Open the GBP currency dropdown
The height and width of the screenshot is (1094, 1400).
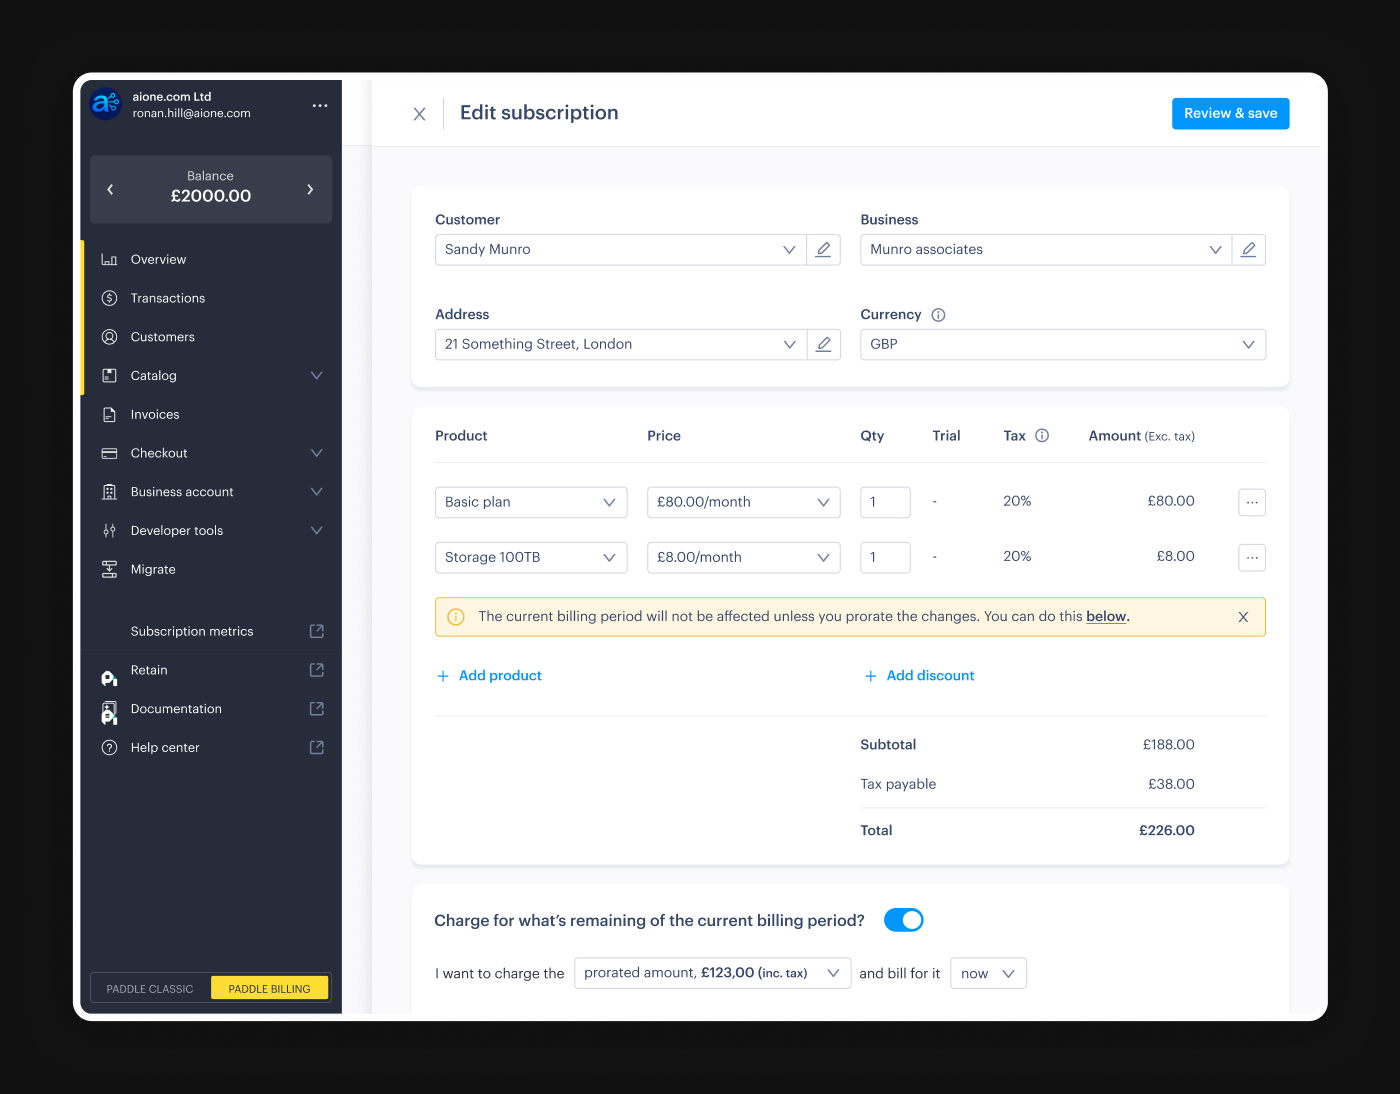pyautogui.click(x=1062, y=344)
